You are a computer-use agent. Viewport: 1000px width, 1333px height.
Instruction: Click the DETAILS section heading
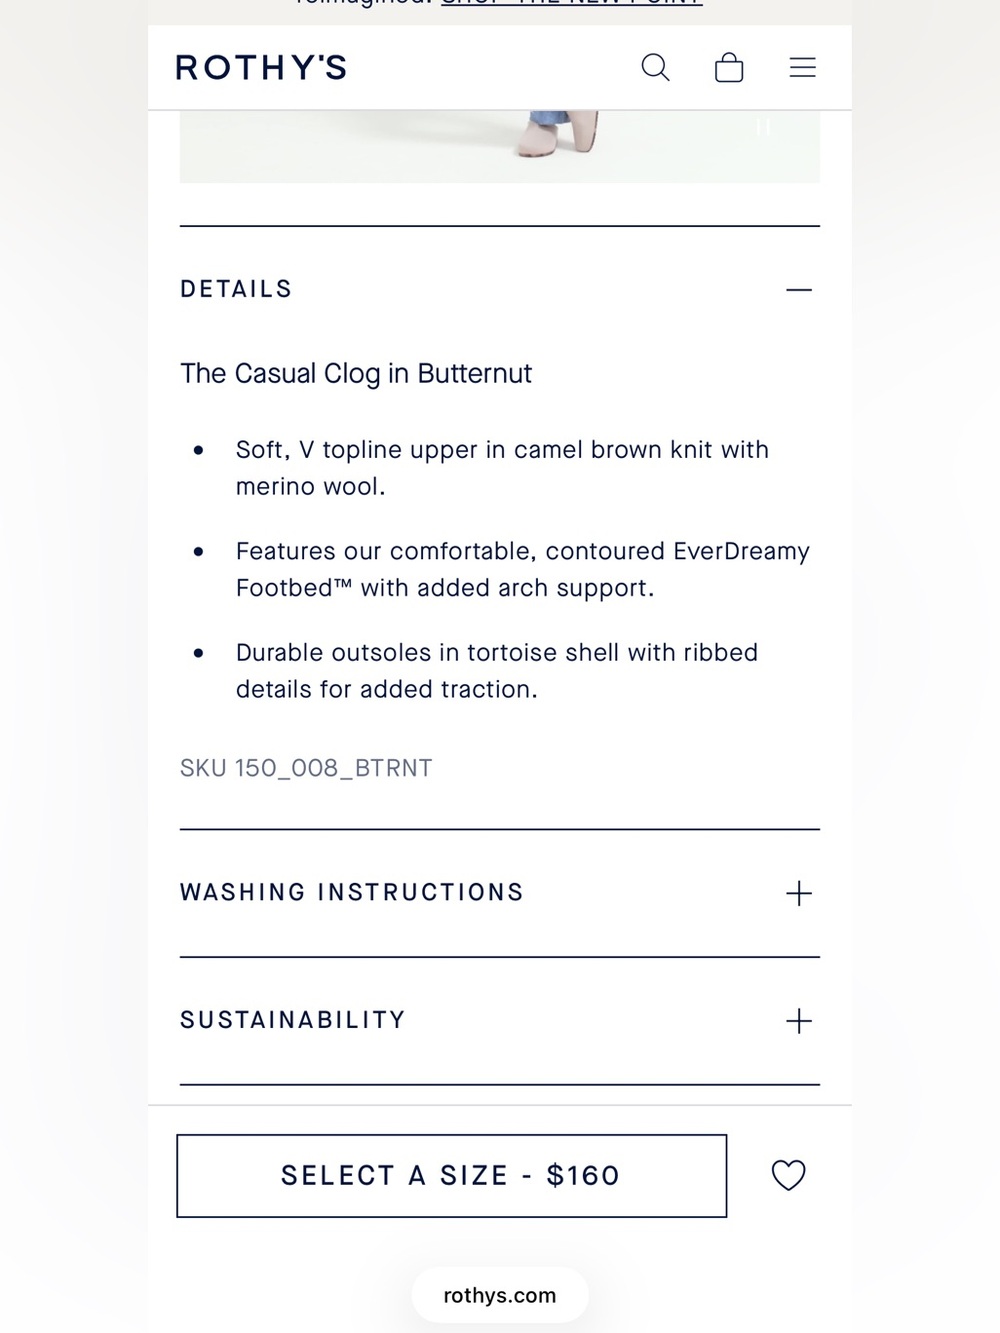[x=236, y=289]
